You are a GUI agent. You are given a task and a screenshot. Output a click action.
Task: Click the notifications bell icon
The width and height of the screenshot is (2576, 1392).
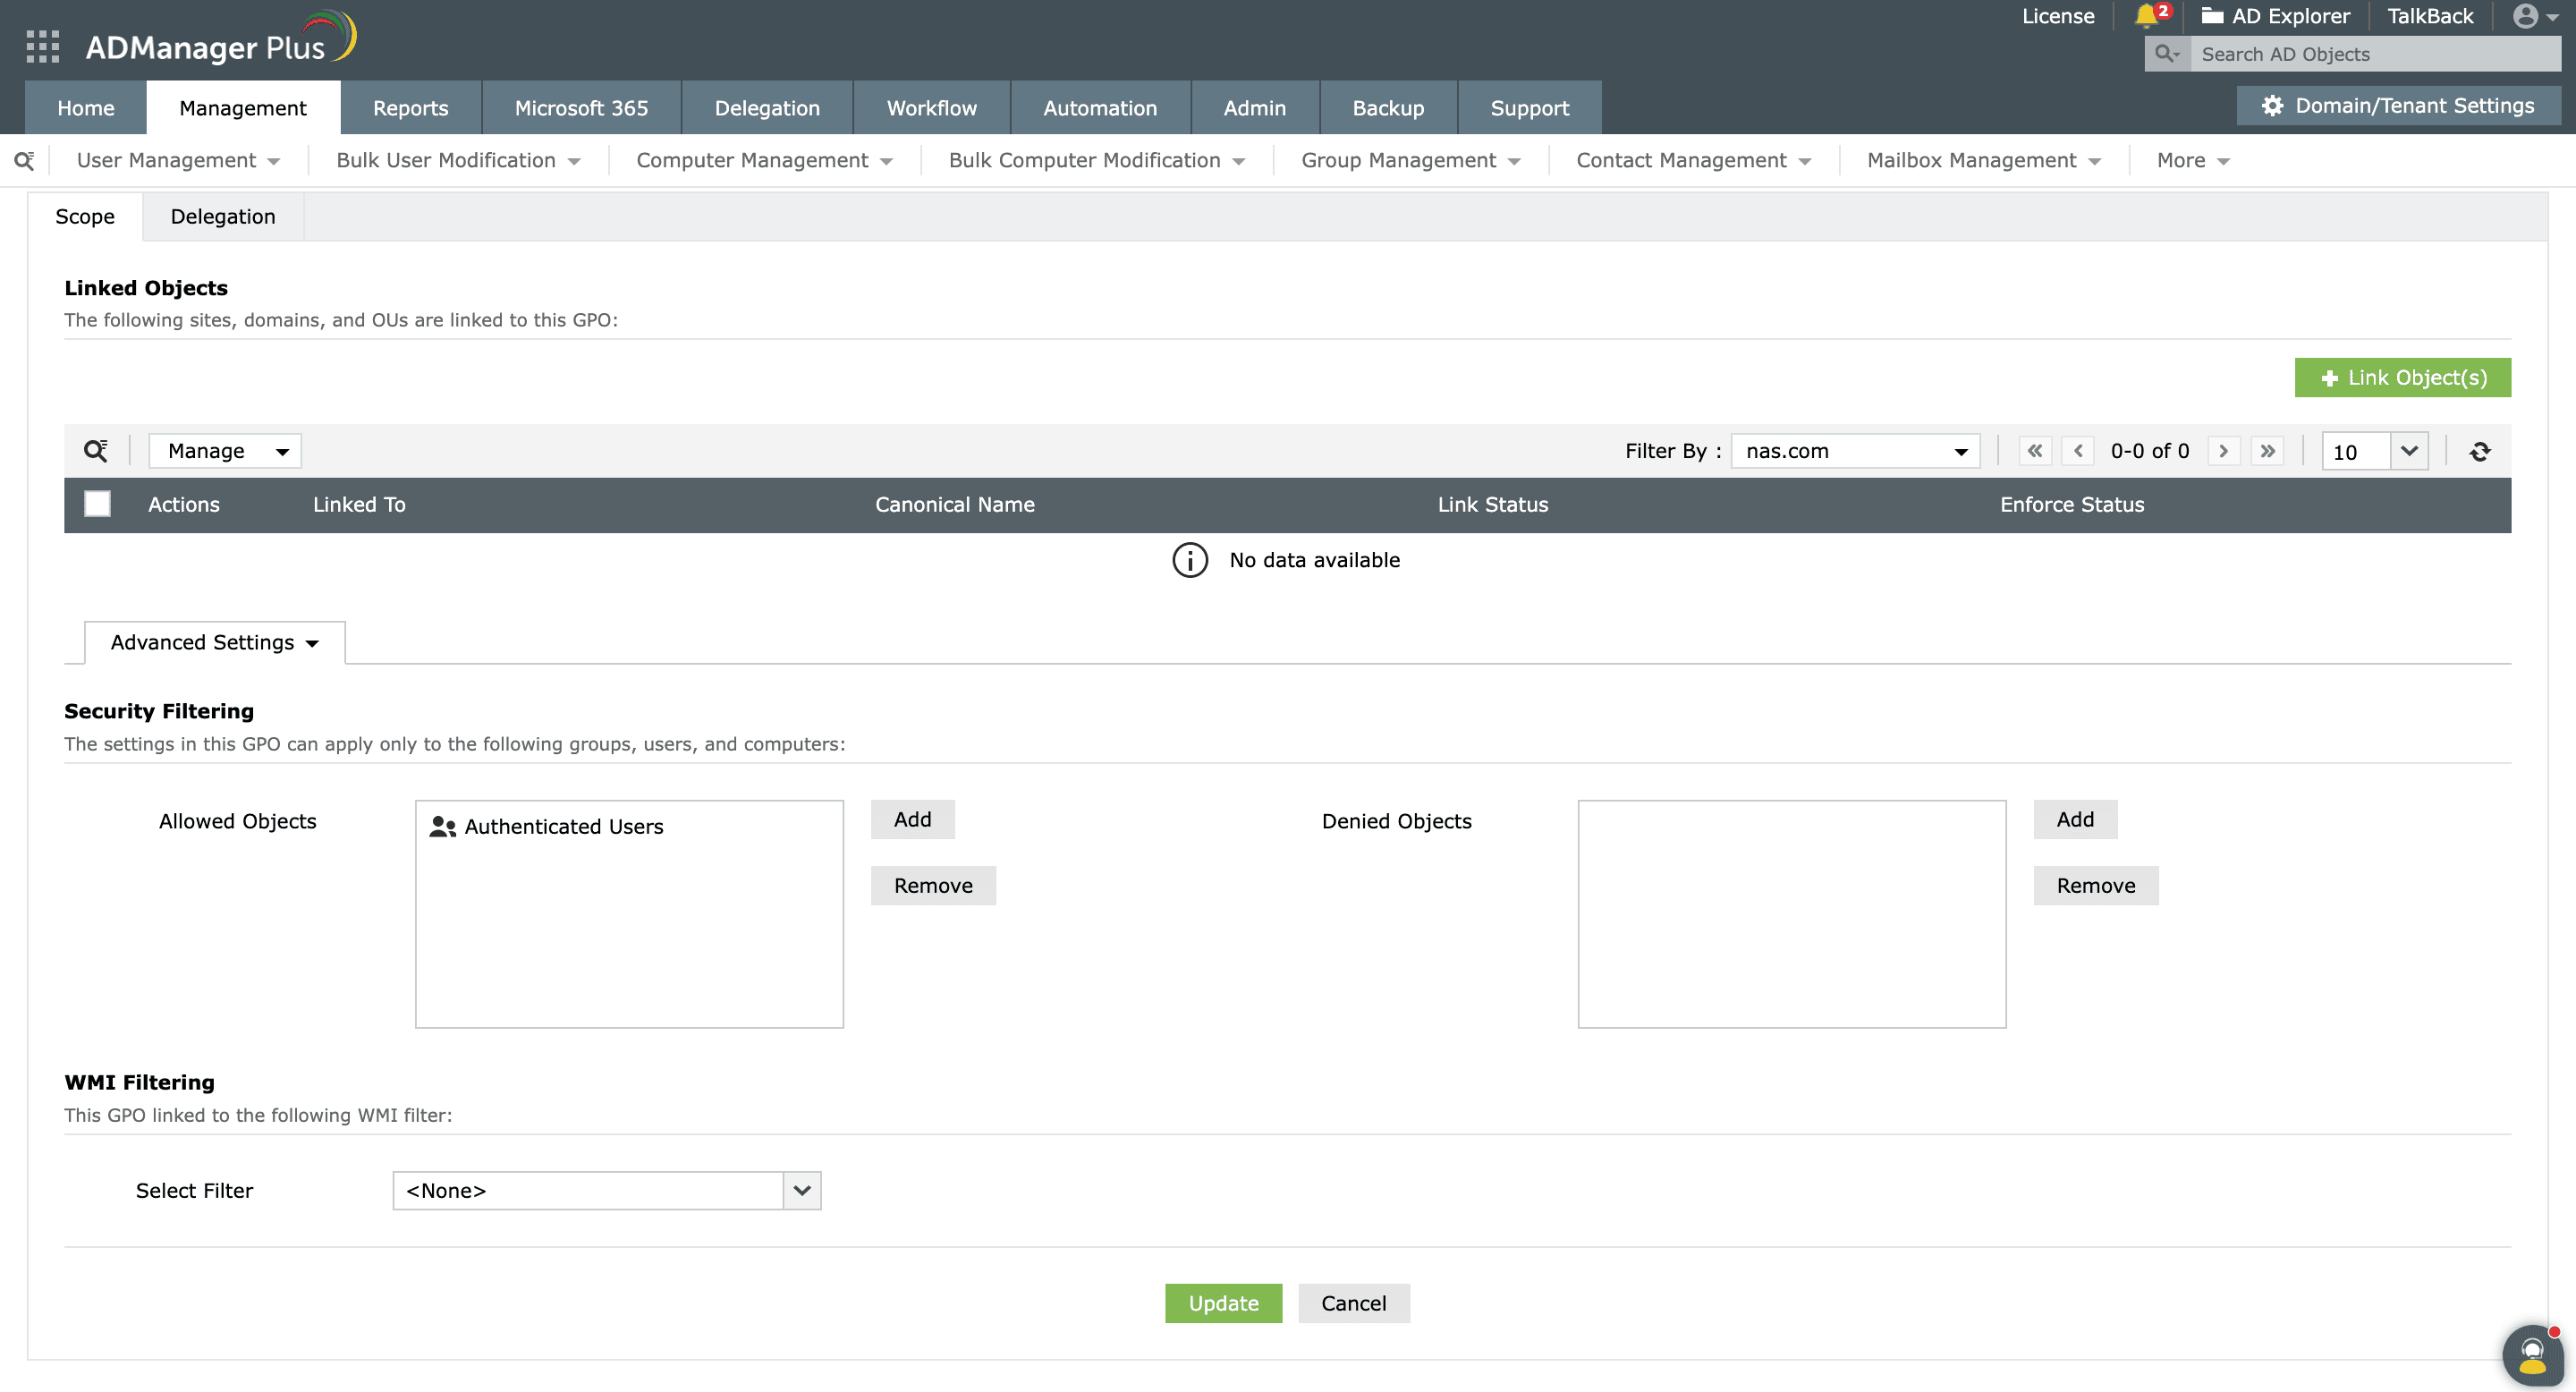(x=2146, y=16)
